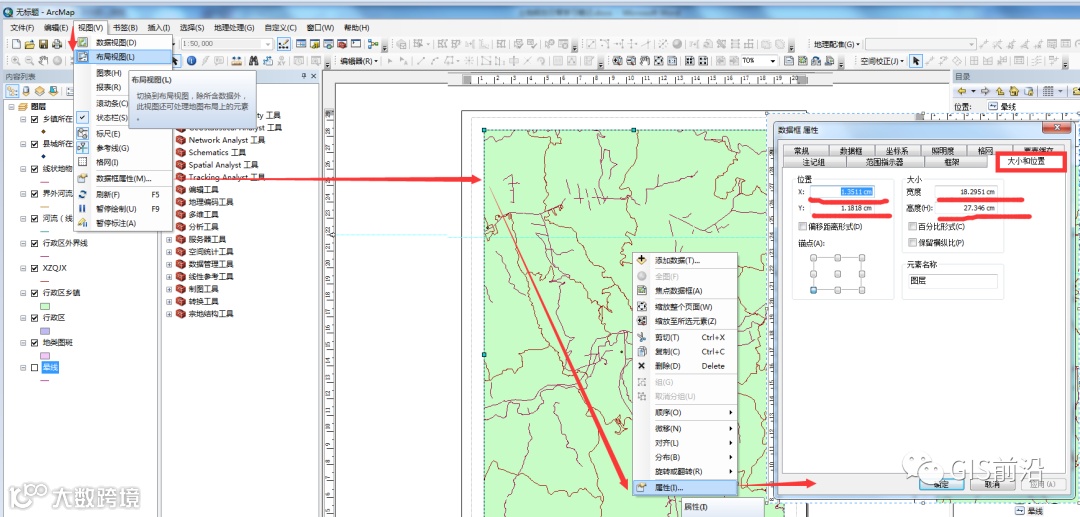Viewport: 1080px width, 517px height.
Task: Open the 地理配准(G) dropdown menu
Action: [837, 45]
